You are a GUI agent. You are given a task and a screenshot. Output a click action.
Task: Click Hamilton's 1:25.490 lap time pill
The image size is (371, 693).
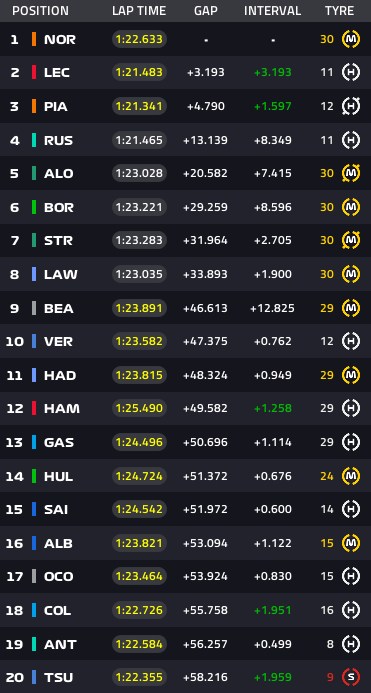click(x=139, y=408)
